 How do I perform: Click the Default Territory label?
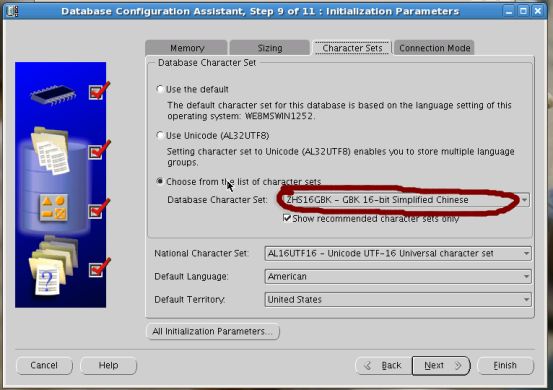point(190,300)
